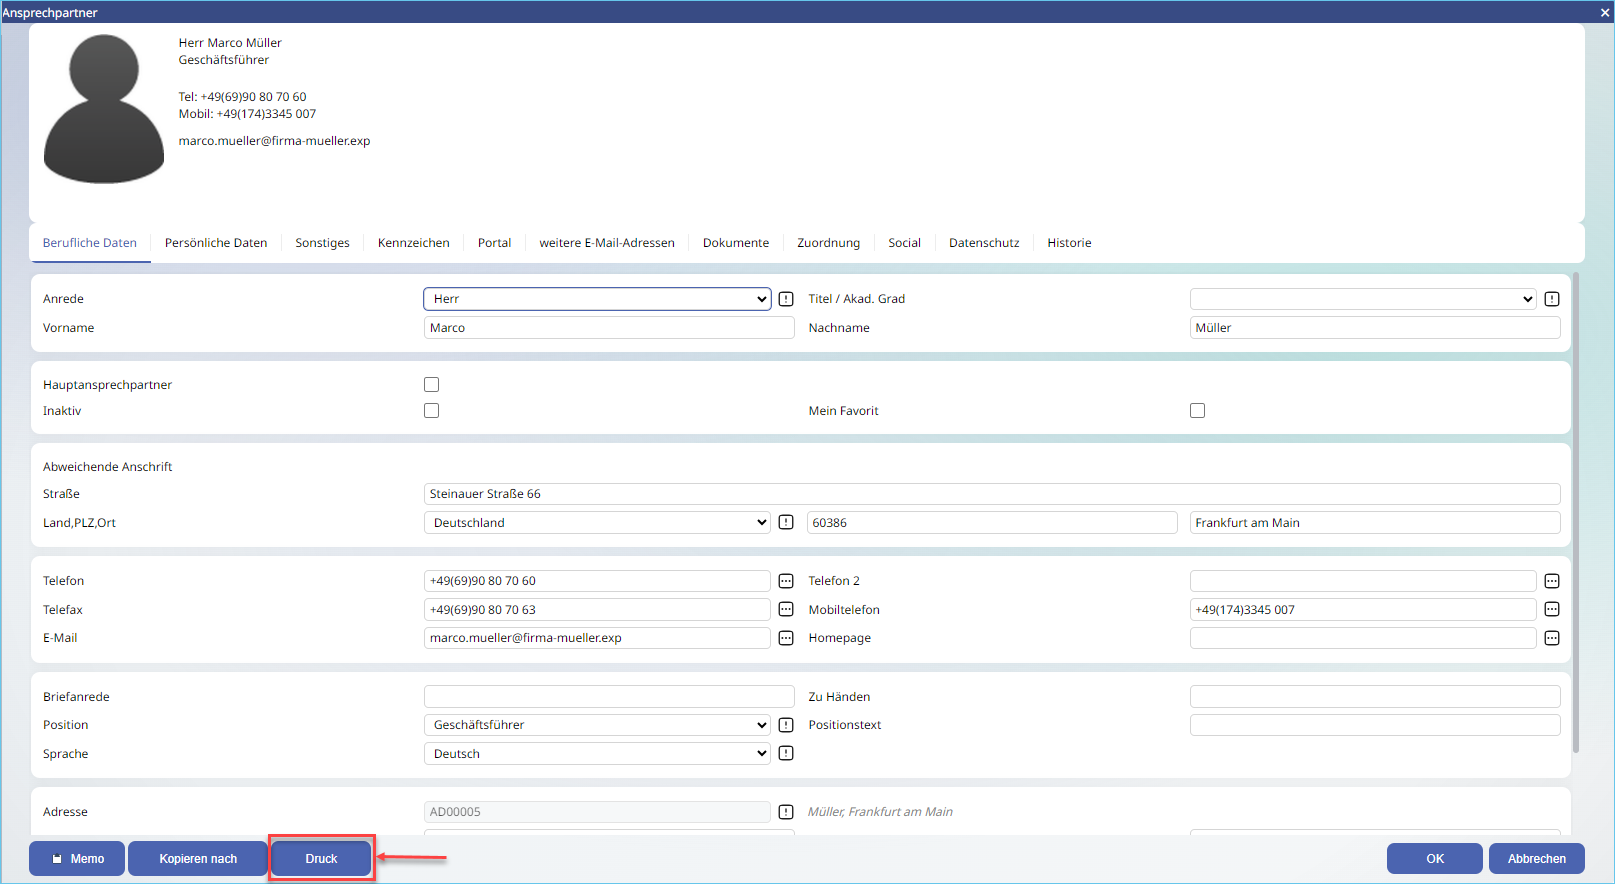Viewport: 1615px width, 884px height.
Task: Click the Telefon input field
Action: 597,581
